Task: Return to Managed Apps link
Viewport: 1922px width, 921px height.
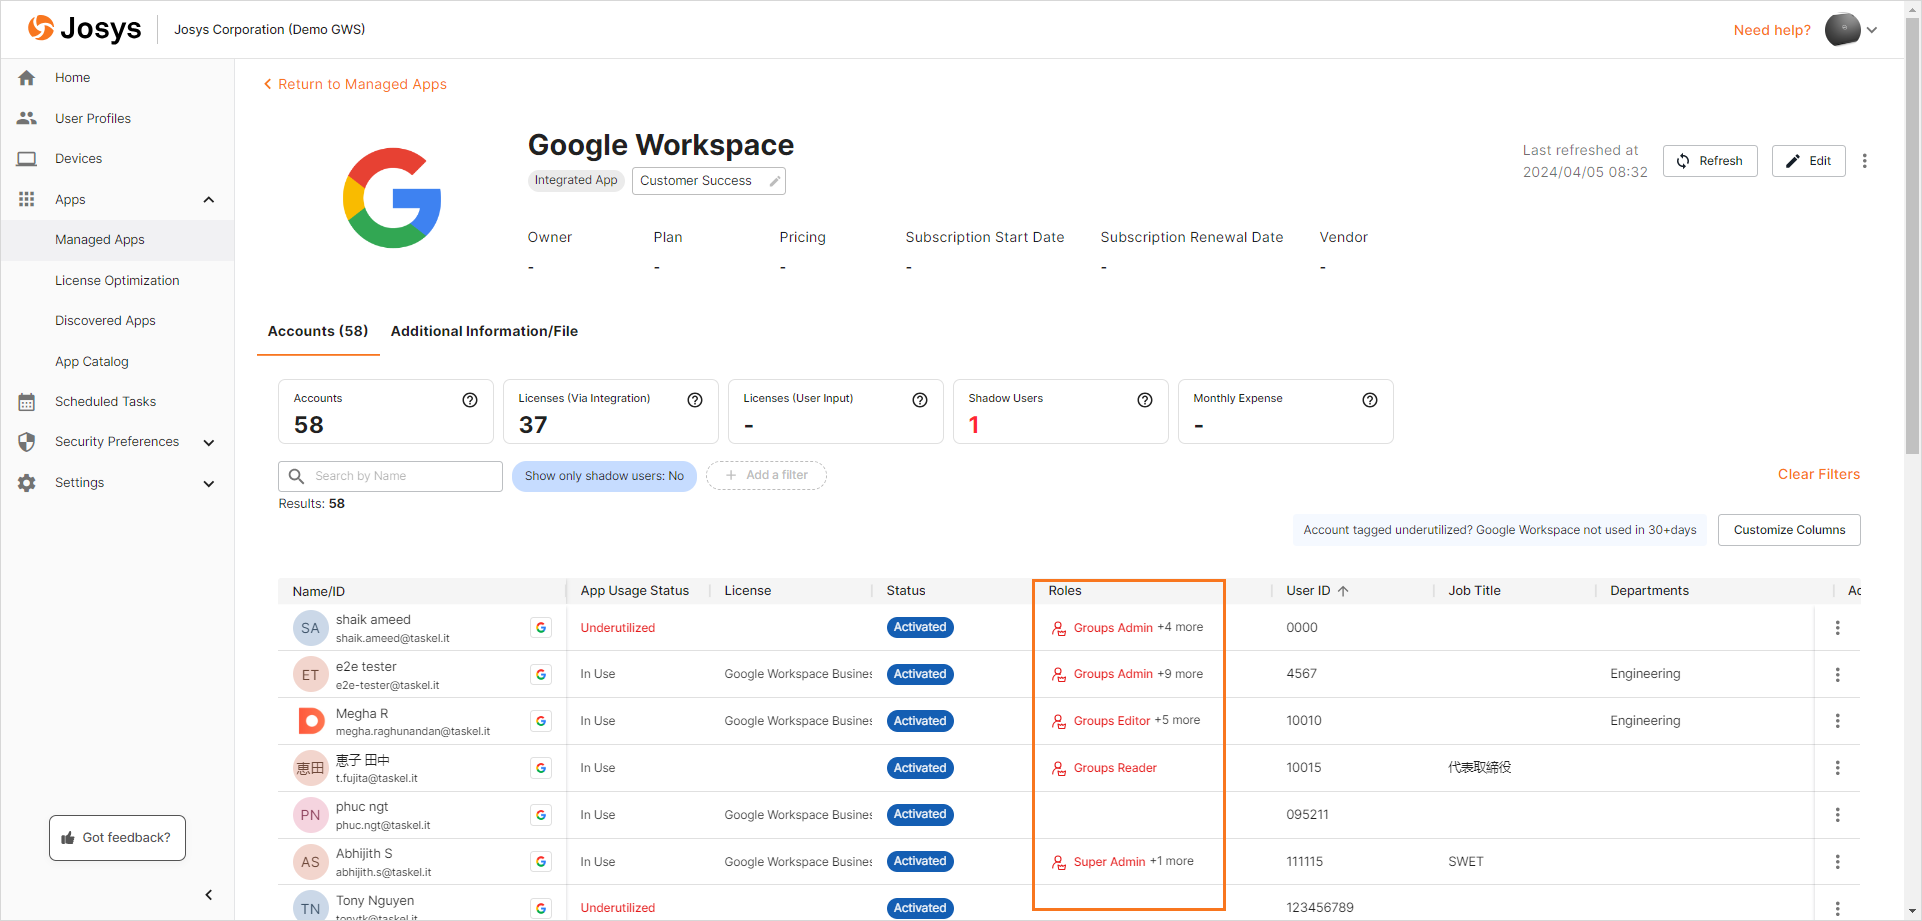Action: [x=355, y=84]
